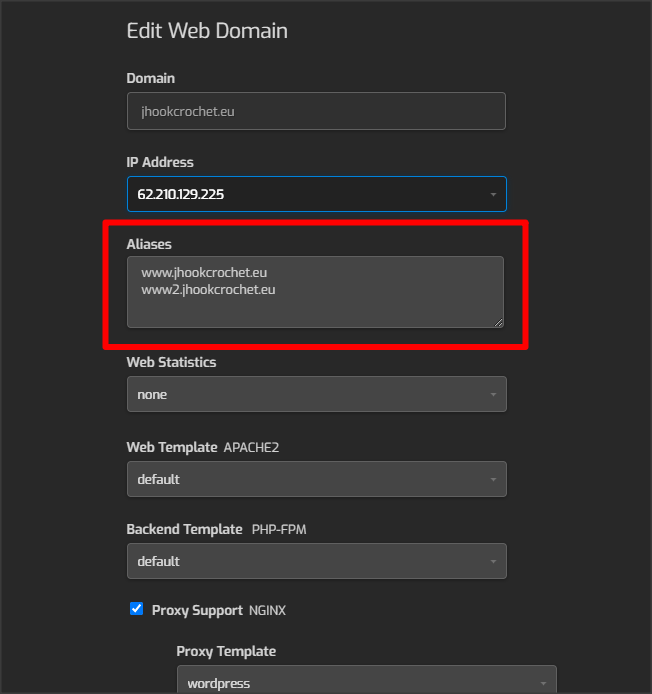652x694 pixels.
Task: Click the Proxy Support NGINX label
Action: point(219,610)
